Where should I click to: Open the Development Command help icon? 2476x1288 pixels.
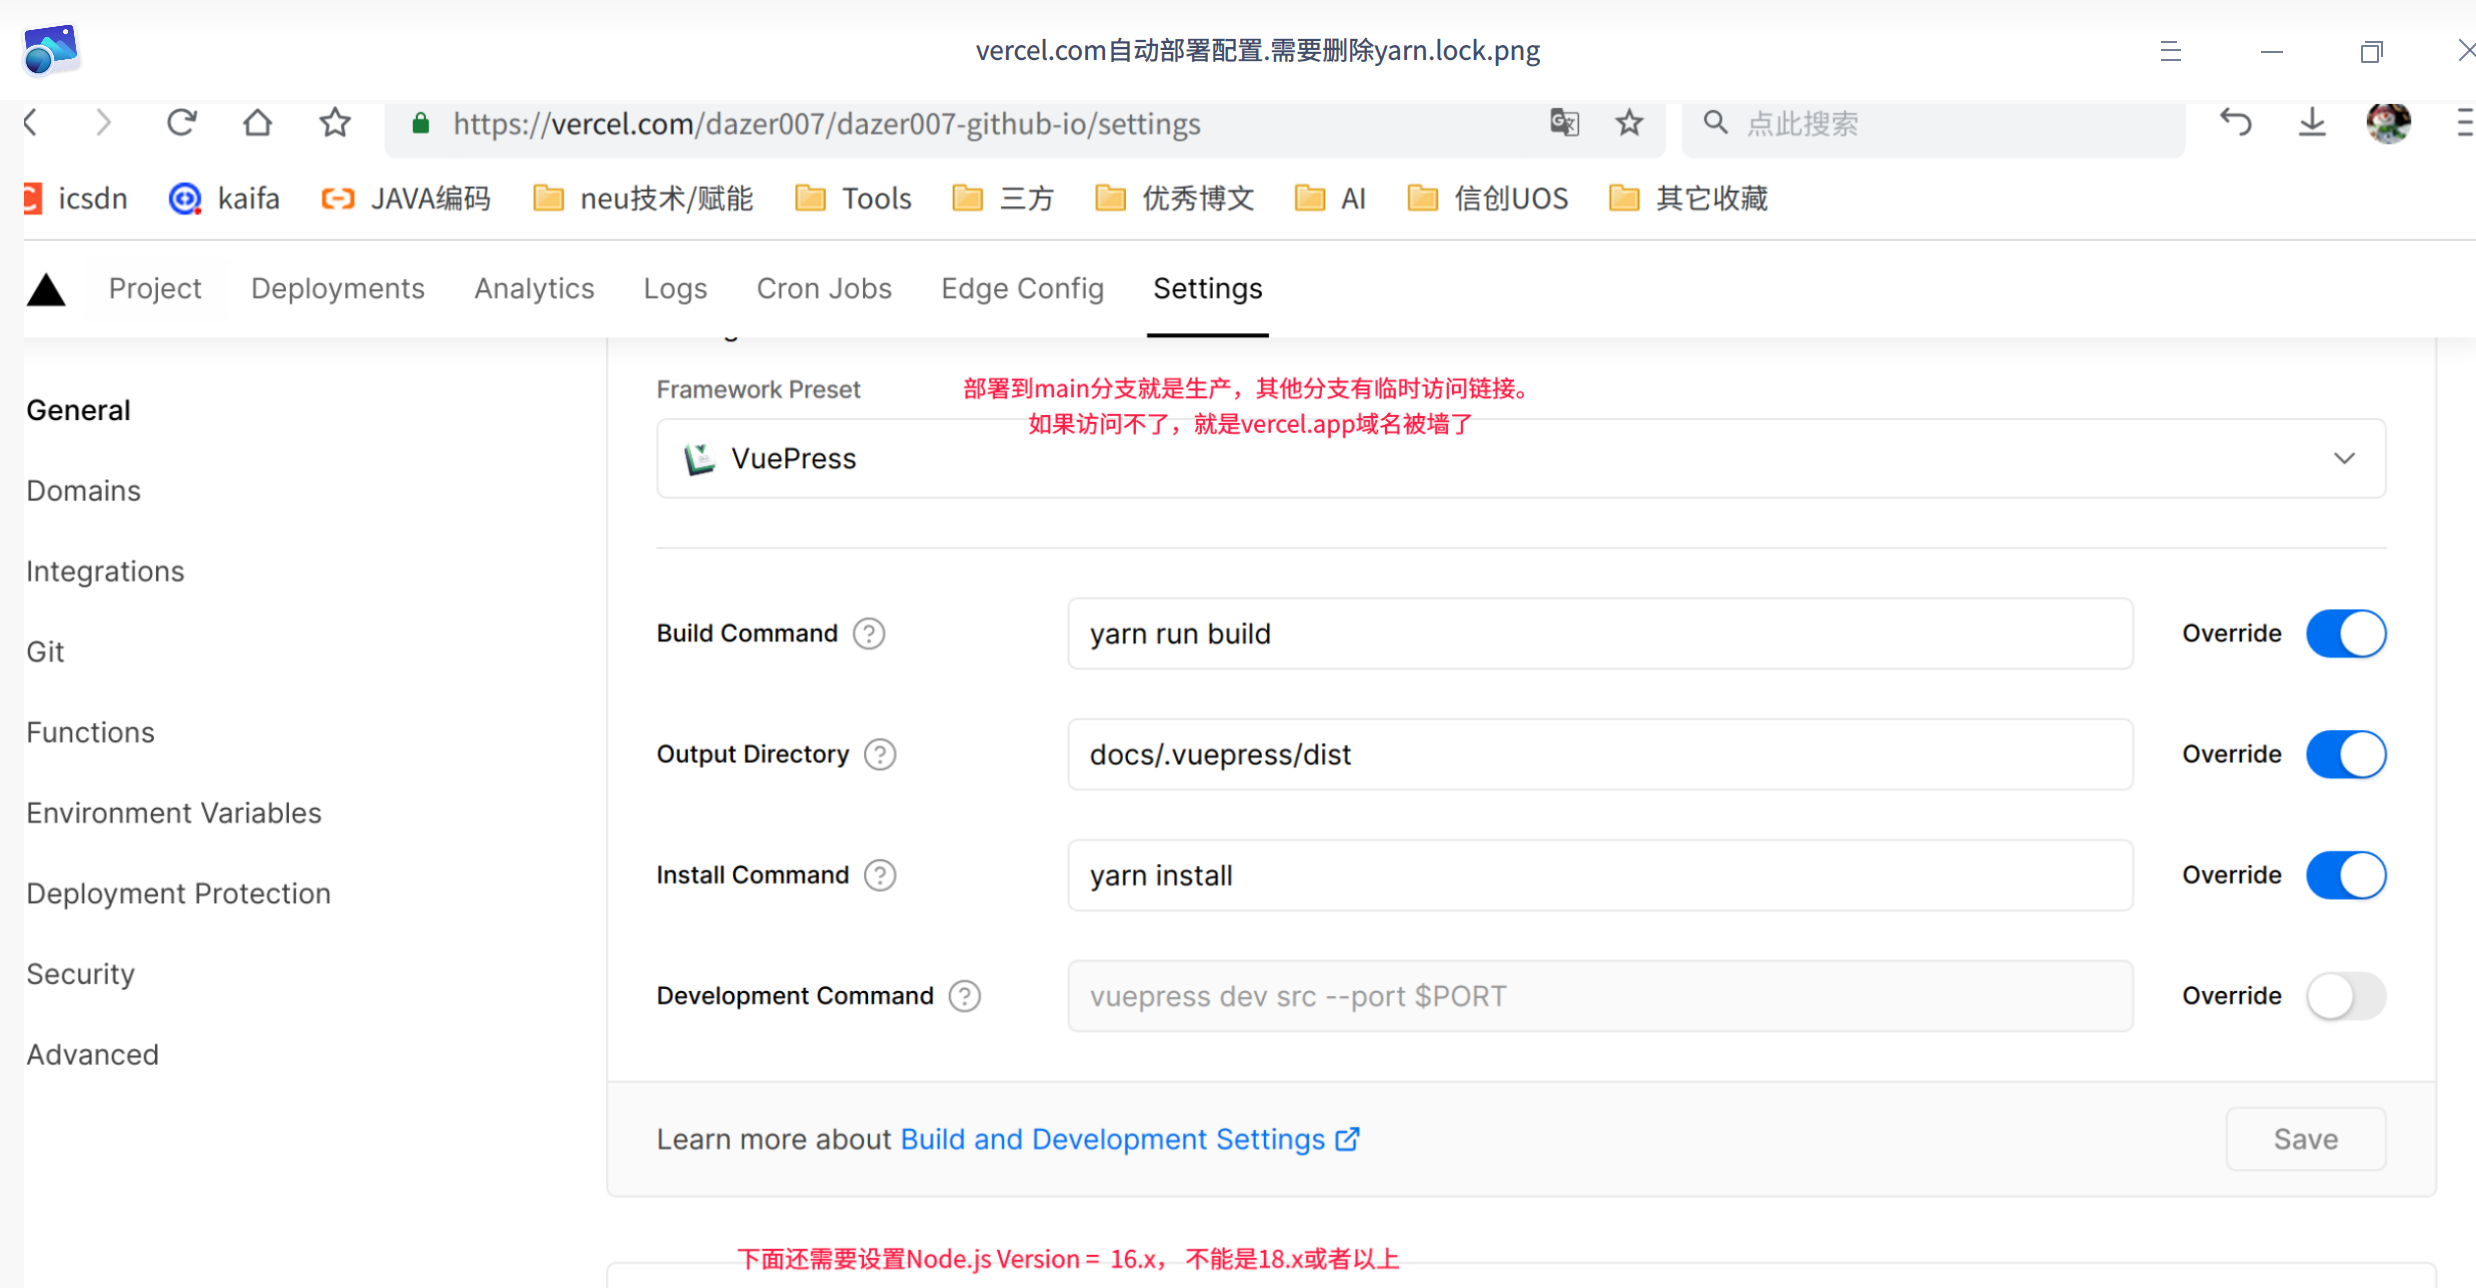click(964, 995)
